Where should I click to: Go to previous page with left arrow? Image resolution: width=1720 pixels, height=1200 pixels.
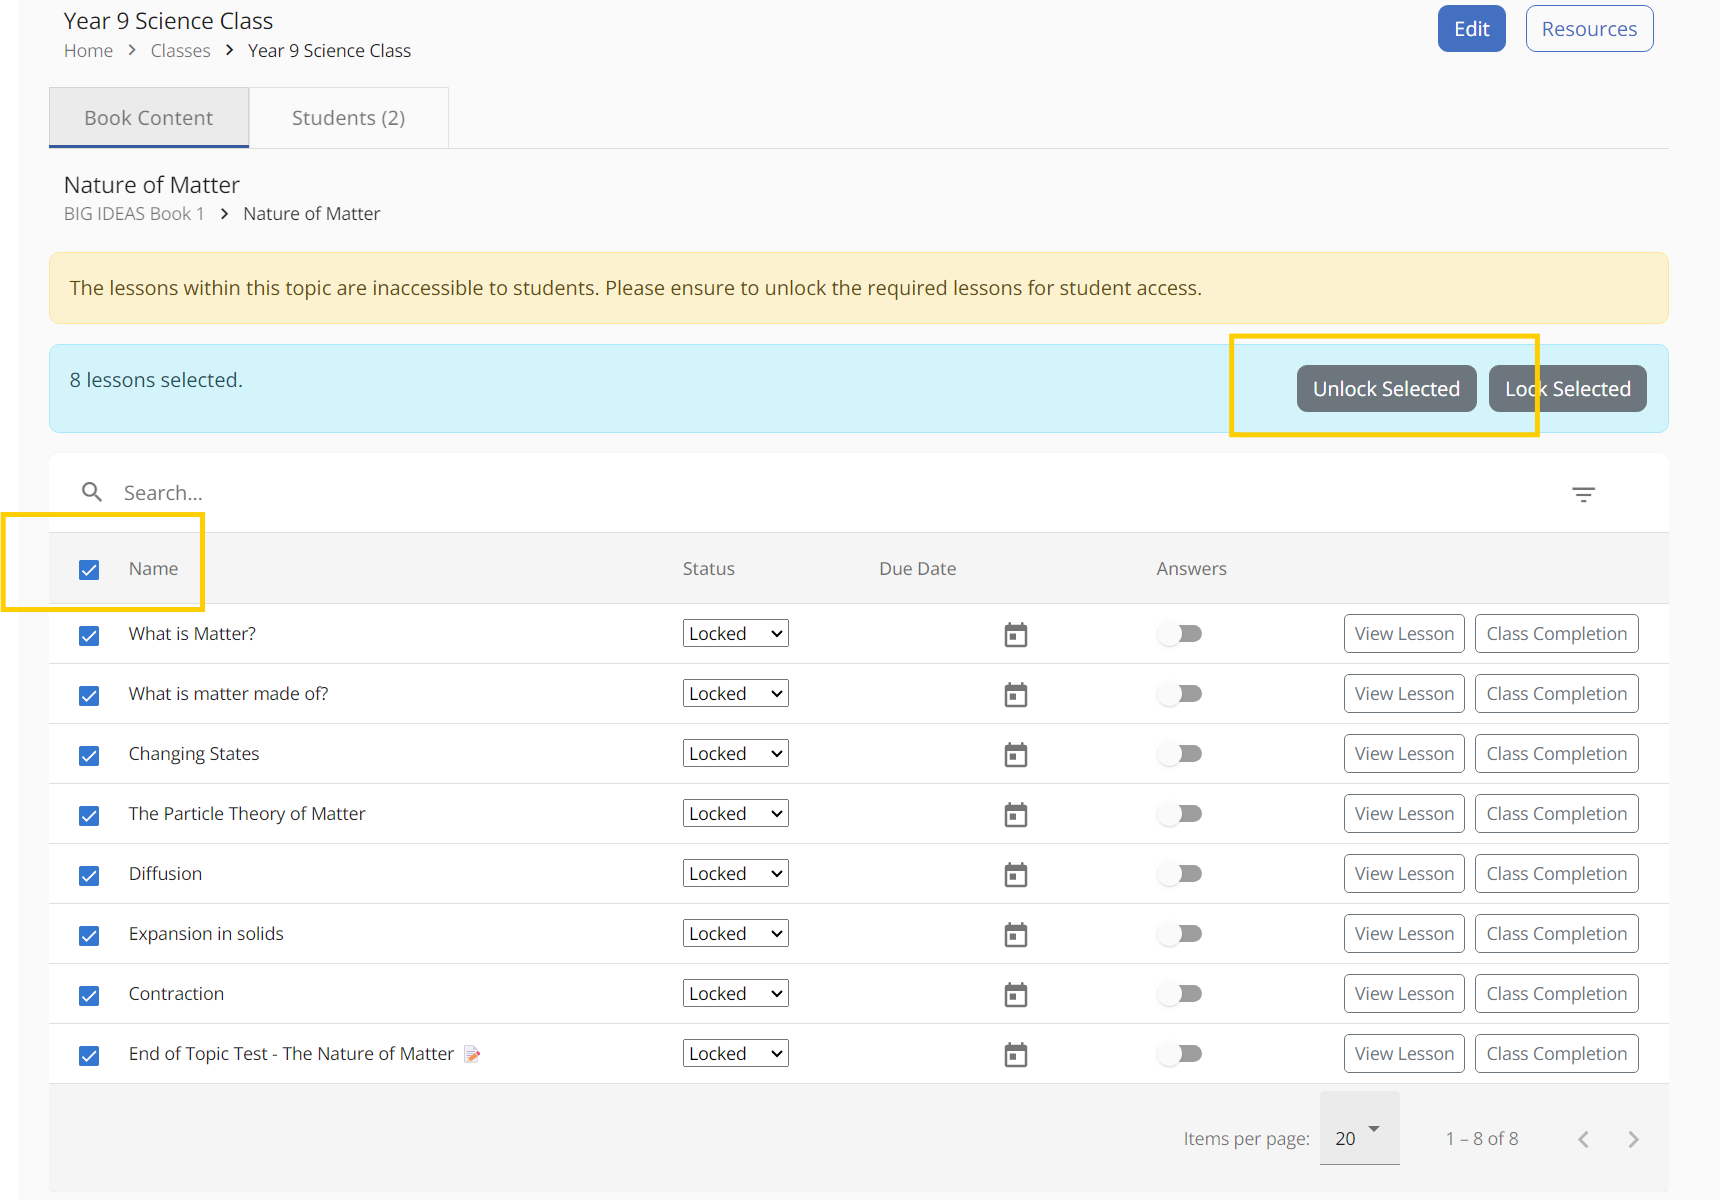click(x=1583, y=1140)
